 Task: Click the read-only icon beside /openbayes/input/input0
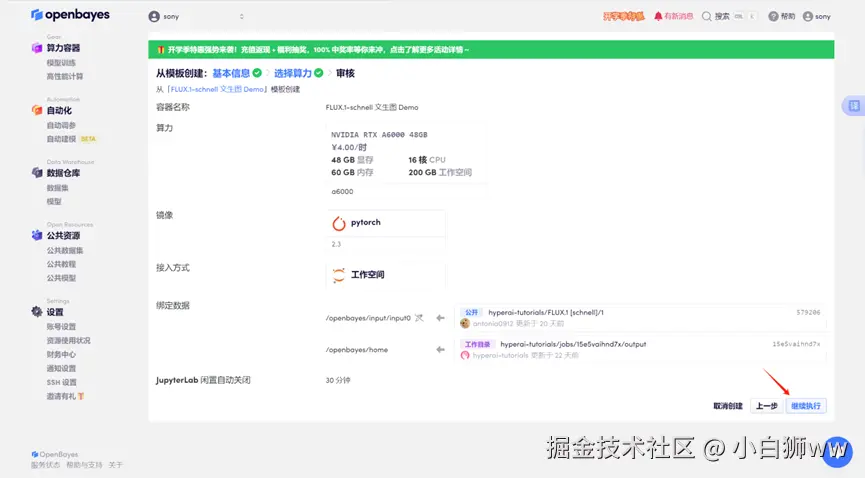[419, 318]
